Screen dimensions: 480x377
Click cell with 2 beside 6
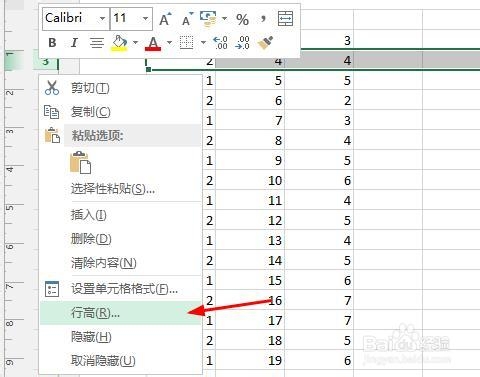click(x=319, y=100)
